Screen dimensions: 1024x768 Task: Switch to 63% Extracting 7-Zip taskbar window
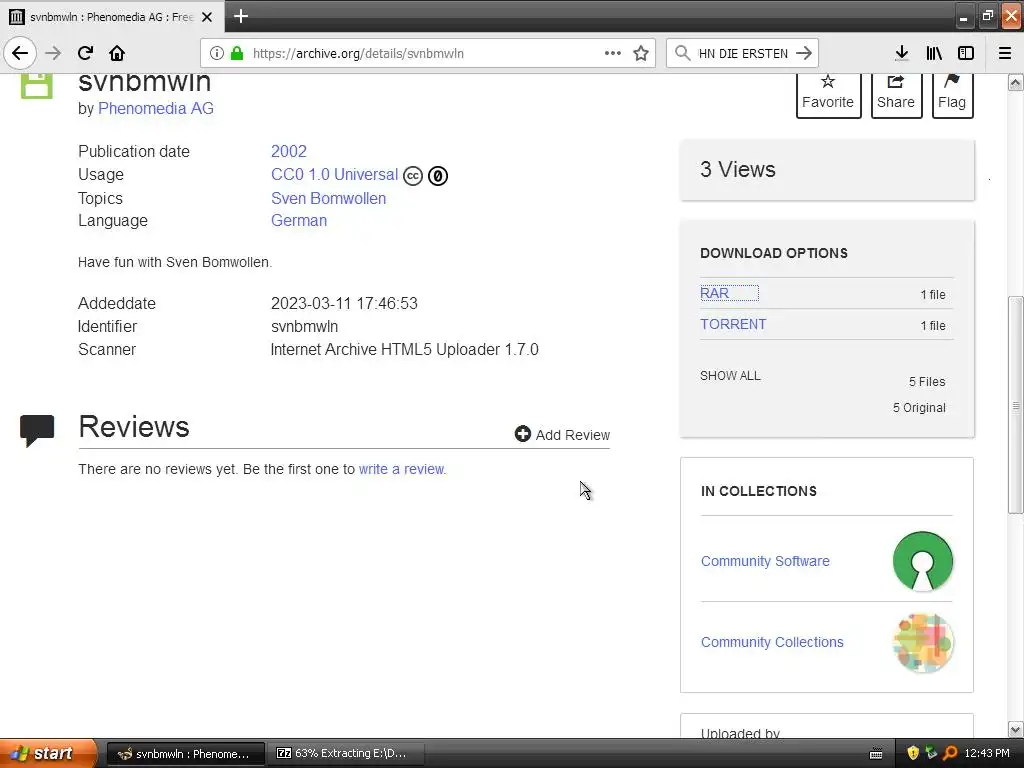[x=346, y=754]
